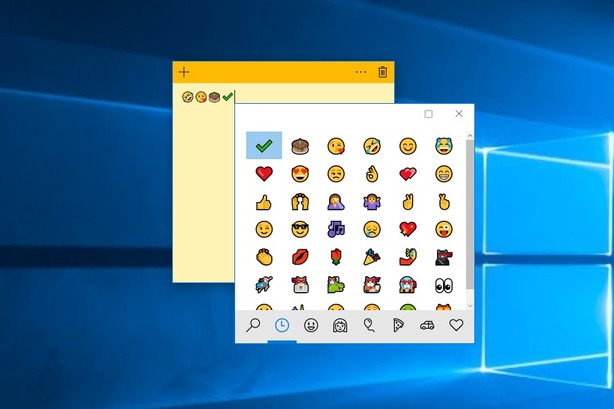Click the emoji panel scrollbar thumb
Image resolution: width=614 pixels, height=409 pixels.
click(470, 215)
